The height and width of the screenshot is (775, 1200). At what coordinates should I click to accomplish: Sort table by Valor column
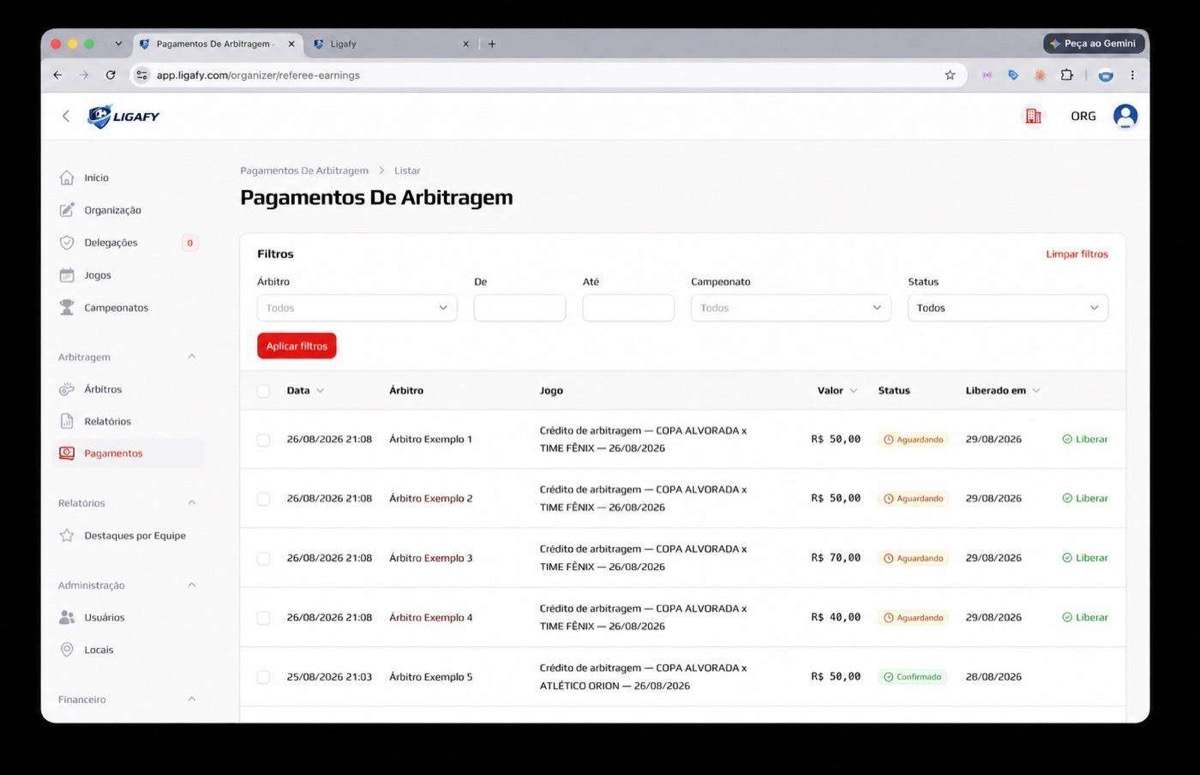(x=837, y=391)
